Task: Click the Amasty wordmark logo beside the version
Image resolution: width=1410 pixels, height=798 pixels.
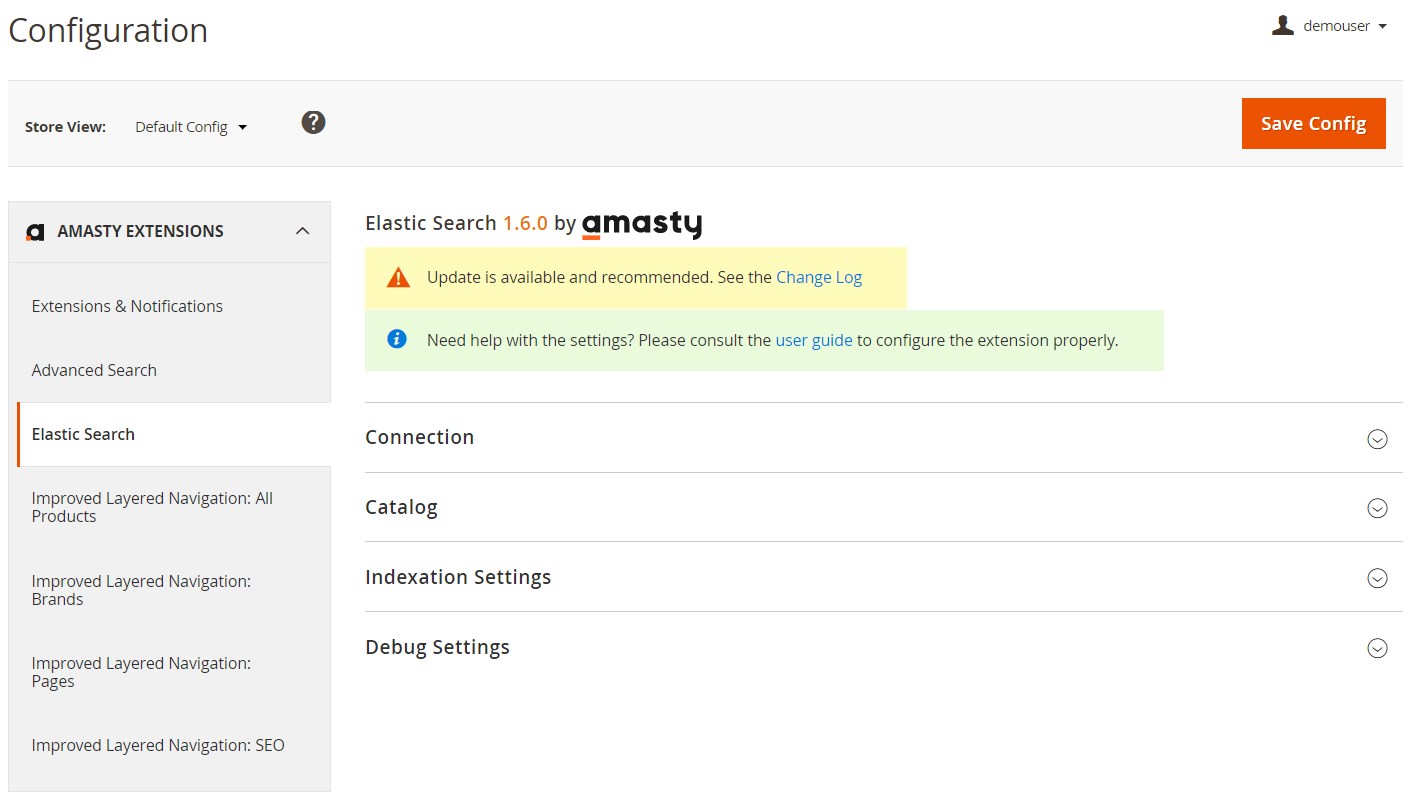Action: [641, 224]
